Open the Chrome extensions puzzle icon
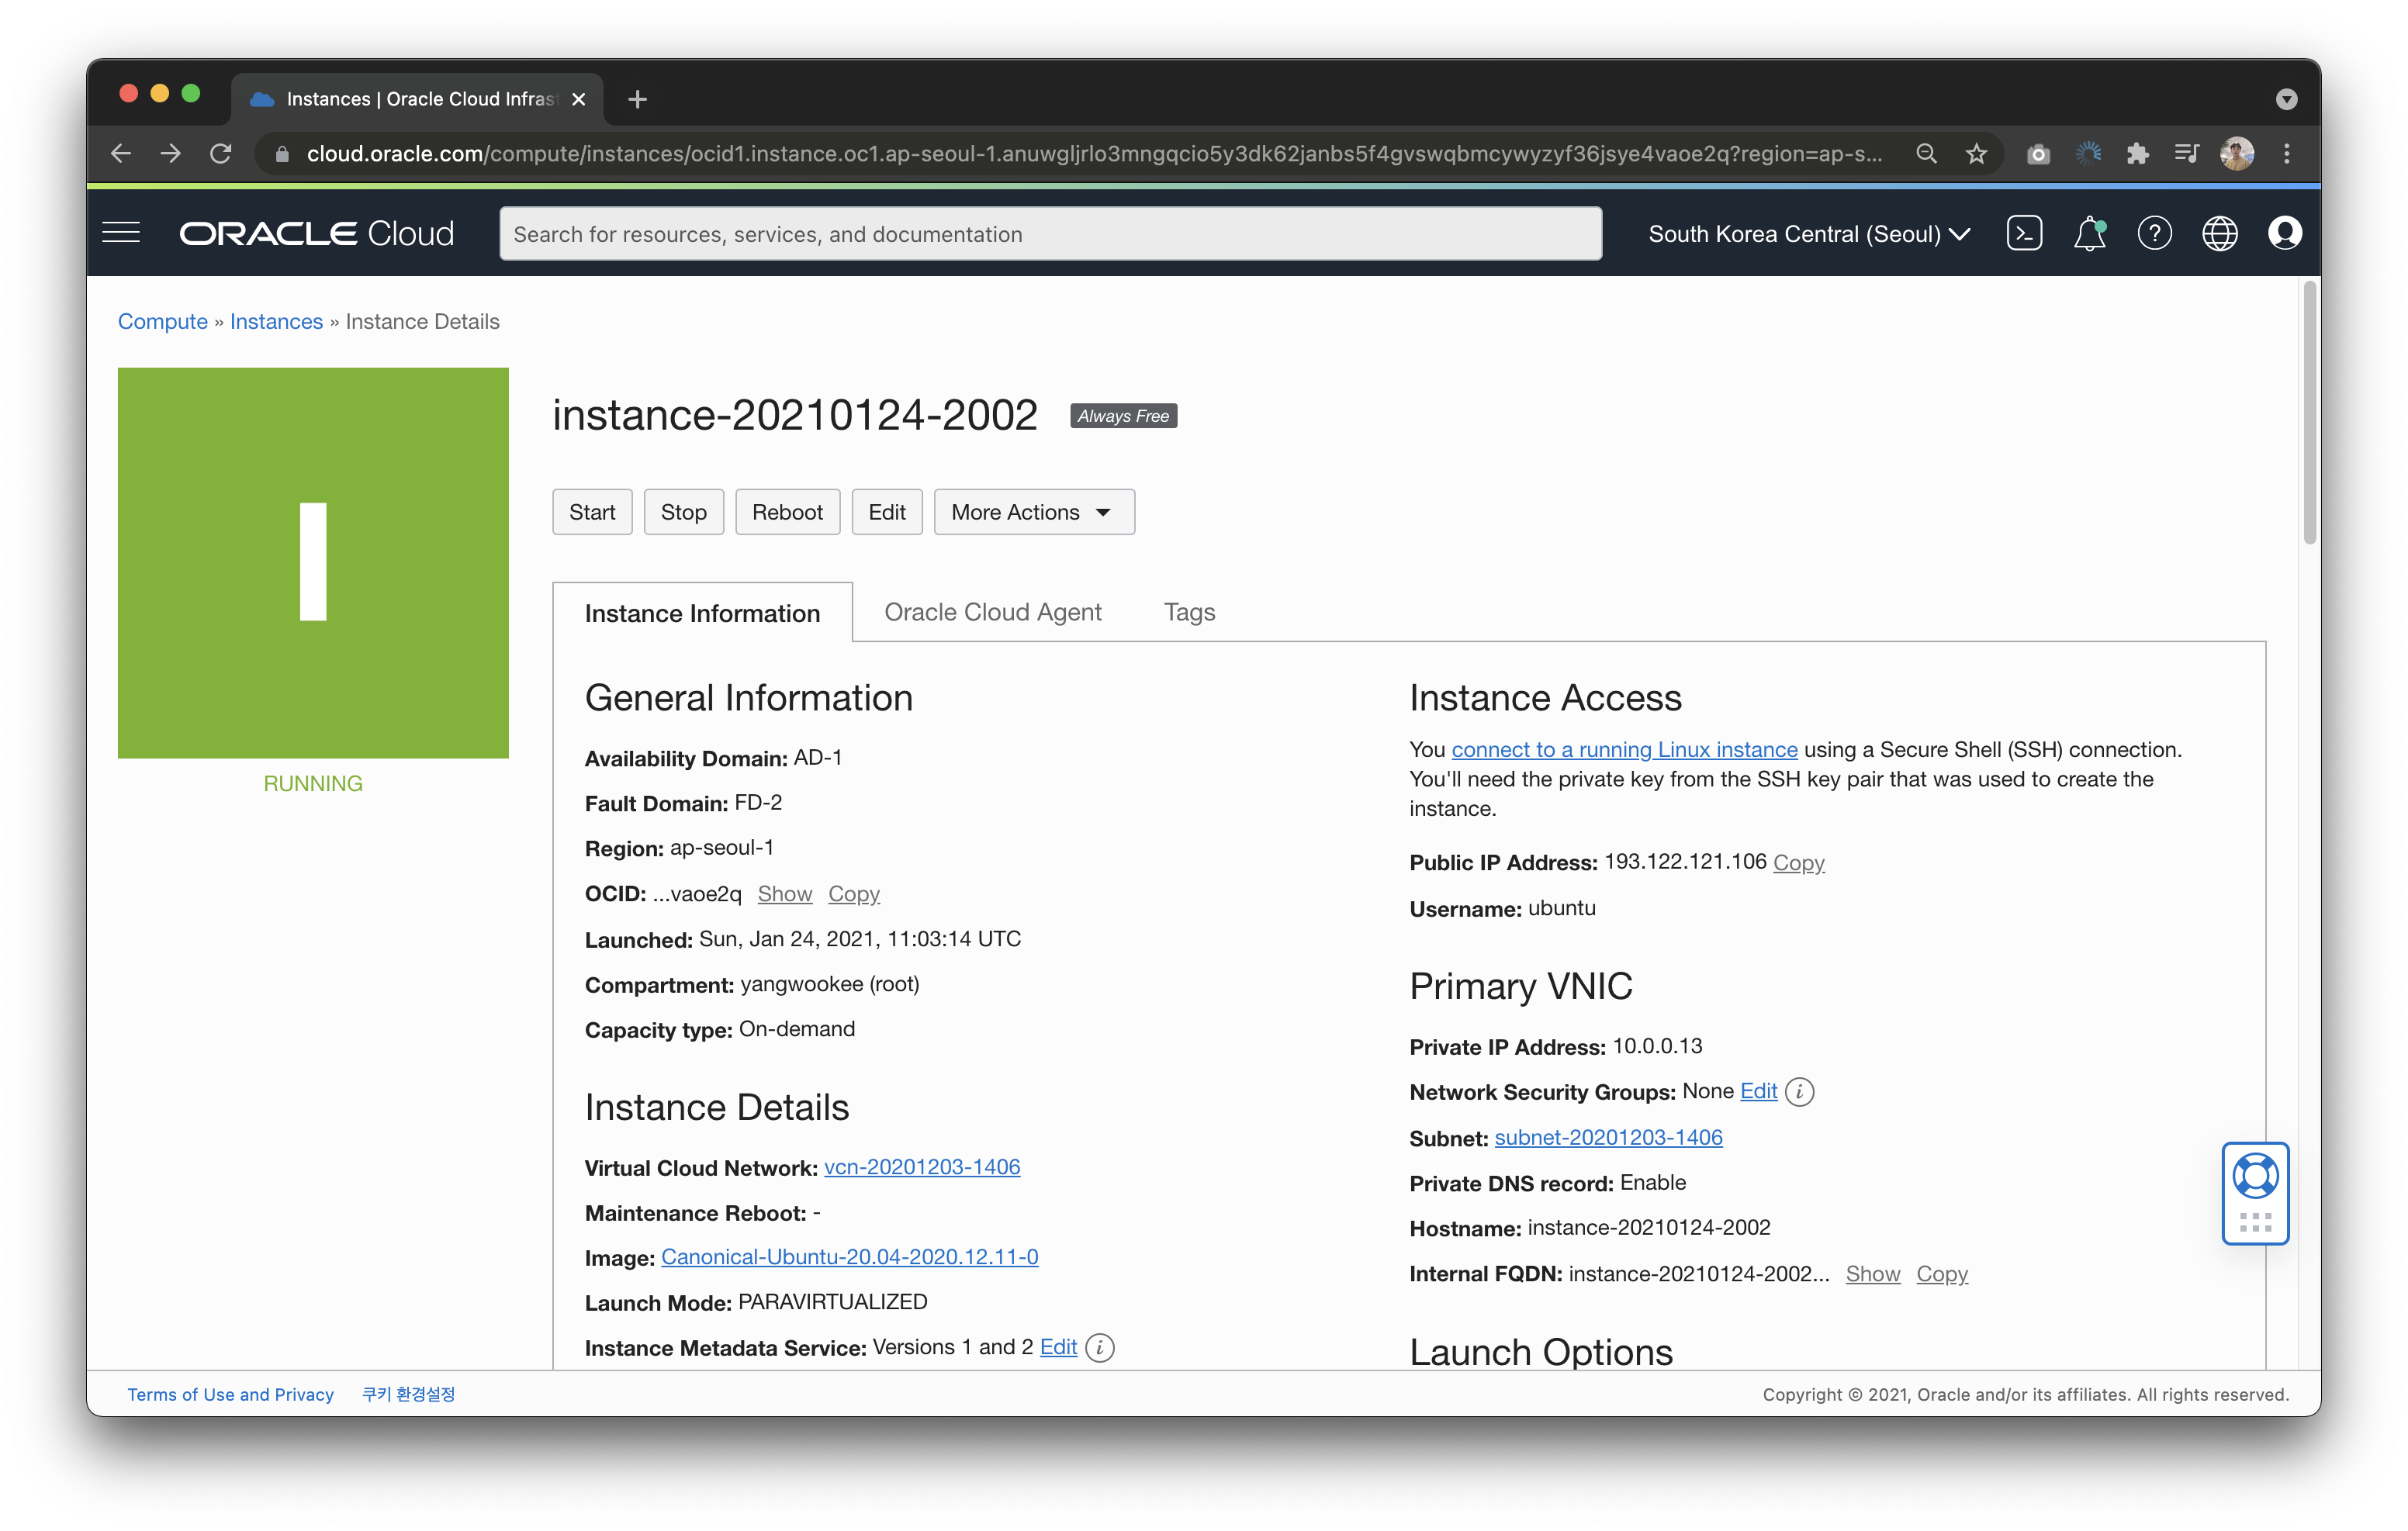2408x1531 pixels. pyautogui.click(x=2137, y=153)
